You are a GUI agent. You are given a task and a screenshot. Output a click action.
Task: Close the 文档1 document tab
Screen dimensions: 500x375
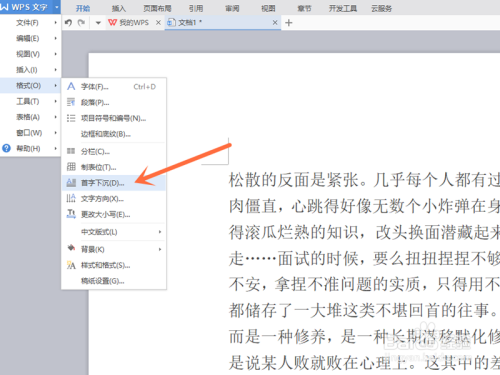(275, 22)
